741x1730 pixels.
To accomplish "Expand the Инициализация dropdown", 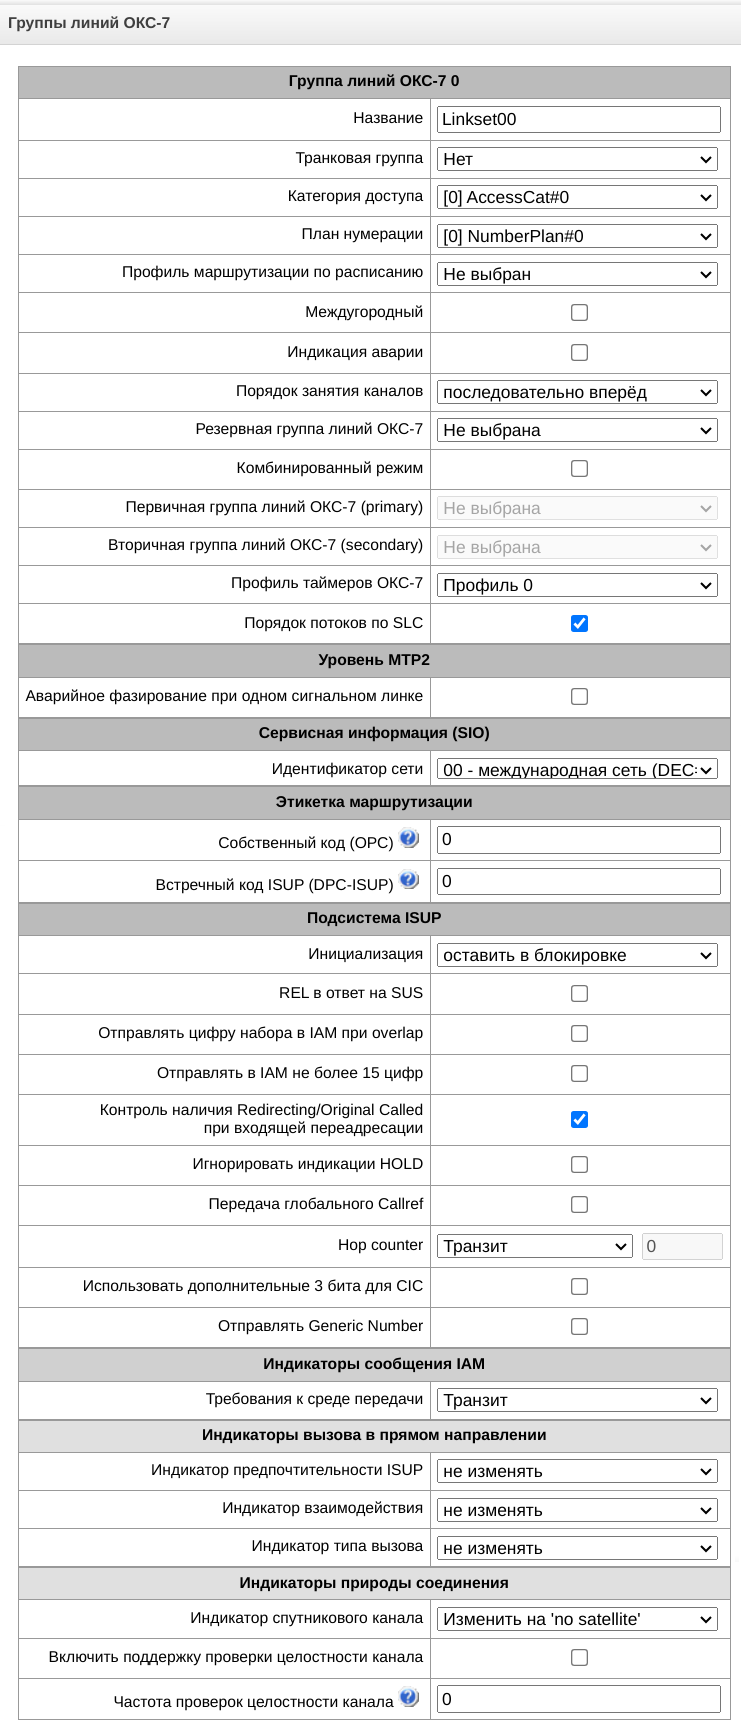I will [x=577, y=956].
